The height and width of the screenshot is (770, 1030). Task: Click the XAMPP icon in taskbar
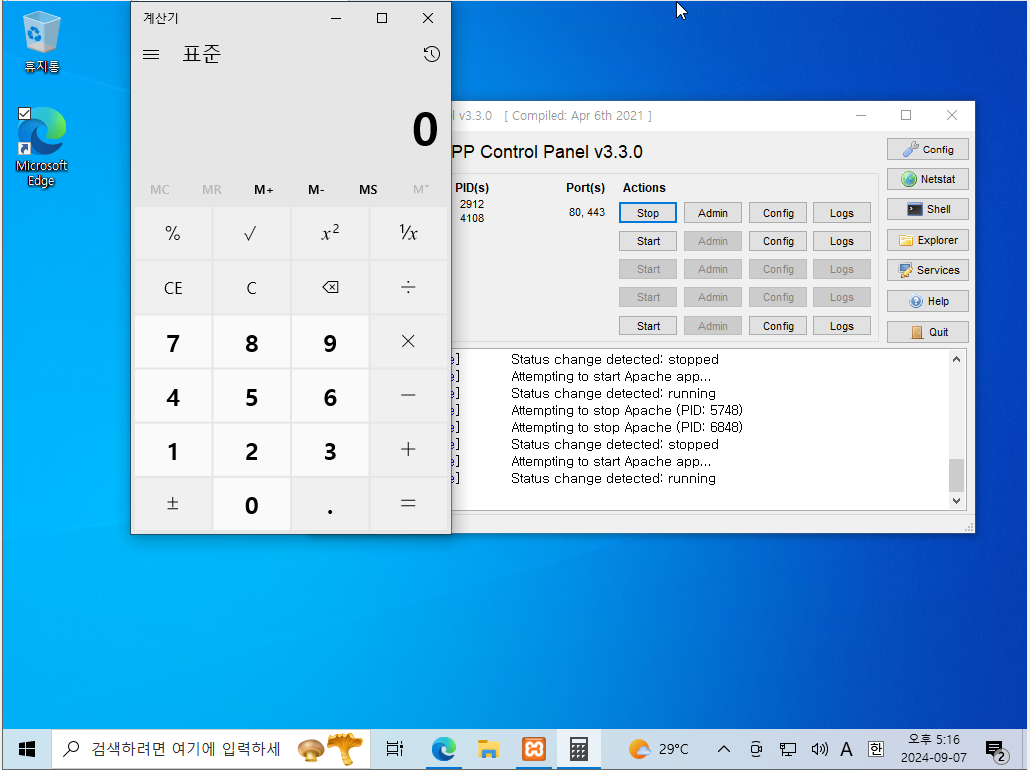click(x=533, y=749)
